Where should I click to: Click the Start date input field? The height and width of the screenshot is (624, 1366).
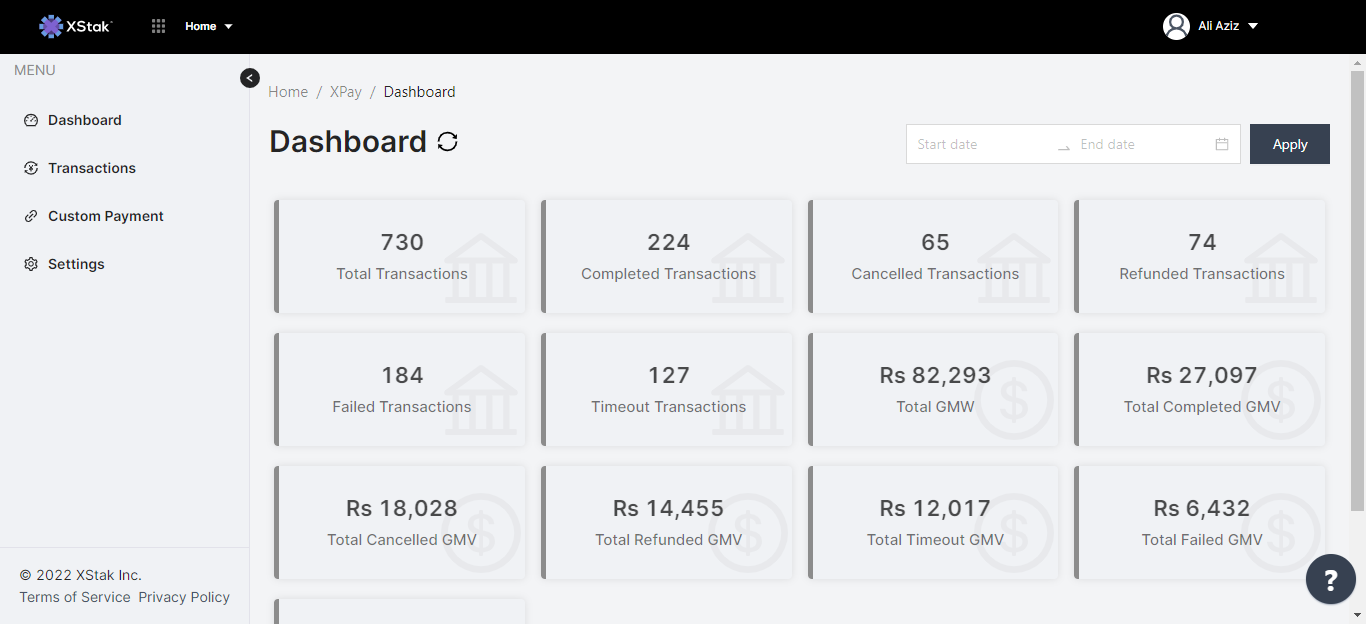click(980, 144)
